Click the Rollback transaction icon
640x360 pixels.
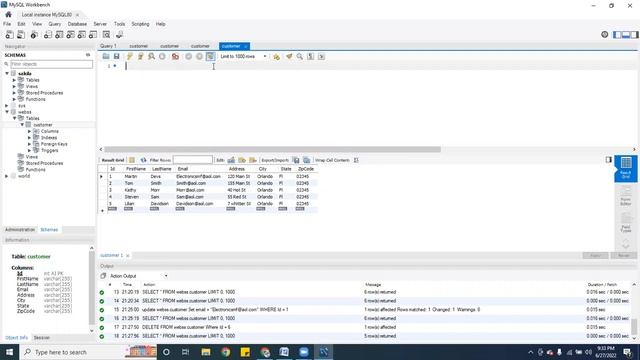point(199,56)
